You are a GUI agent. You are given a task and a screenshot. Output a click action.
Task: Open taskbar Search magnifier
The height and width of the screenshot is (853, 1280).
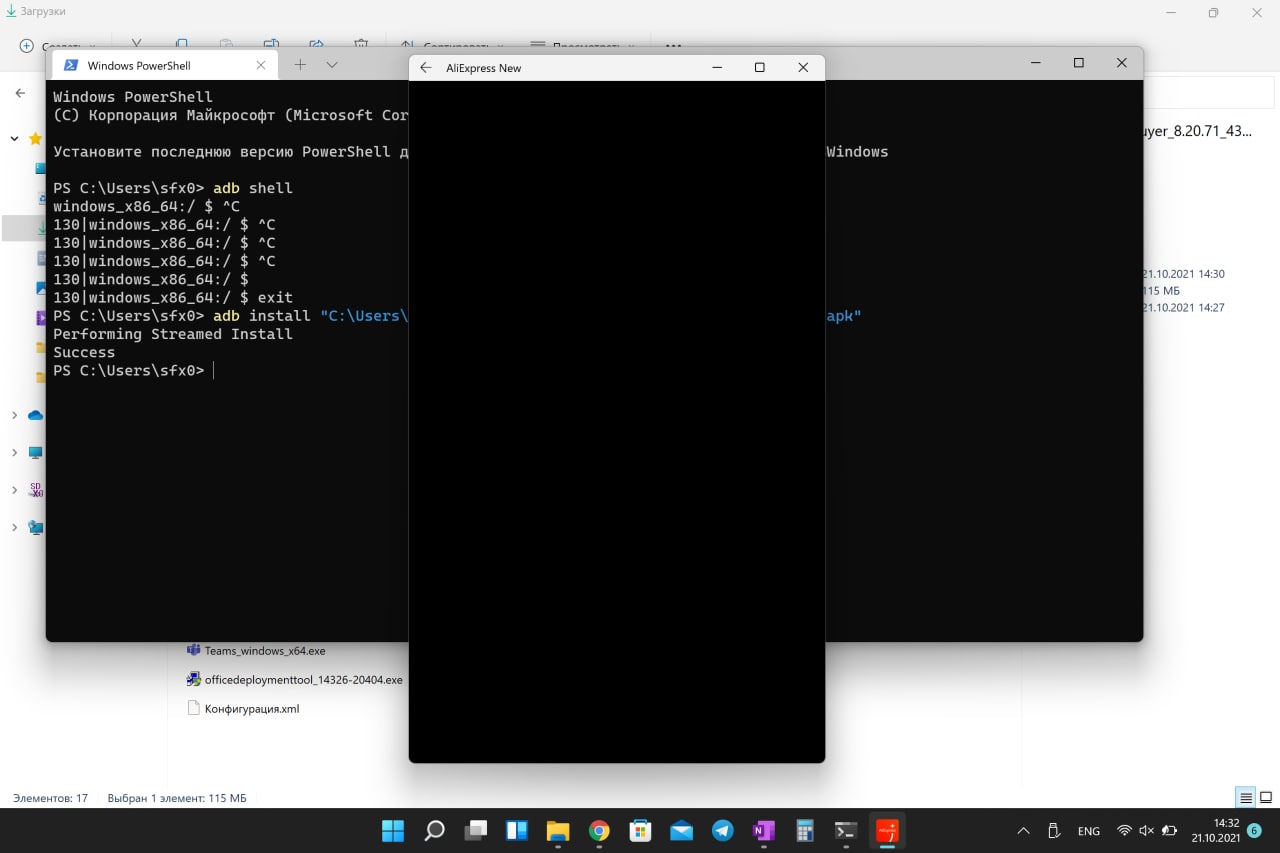pos(434,831)
